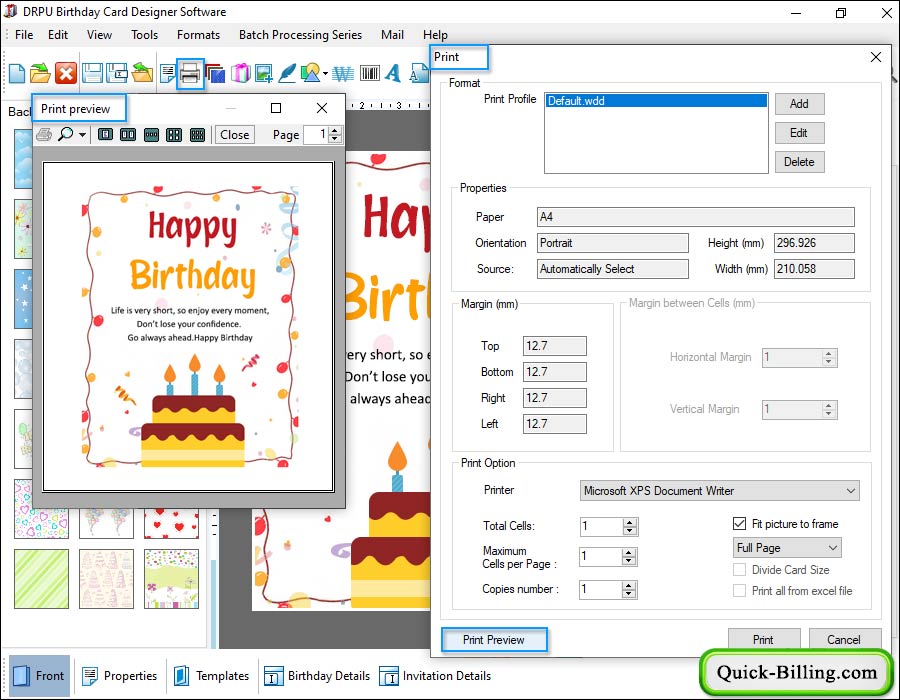
Task: Click the stacked color pages icon
Action: point(215,73)
